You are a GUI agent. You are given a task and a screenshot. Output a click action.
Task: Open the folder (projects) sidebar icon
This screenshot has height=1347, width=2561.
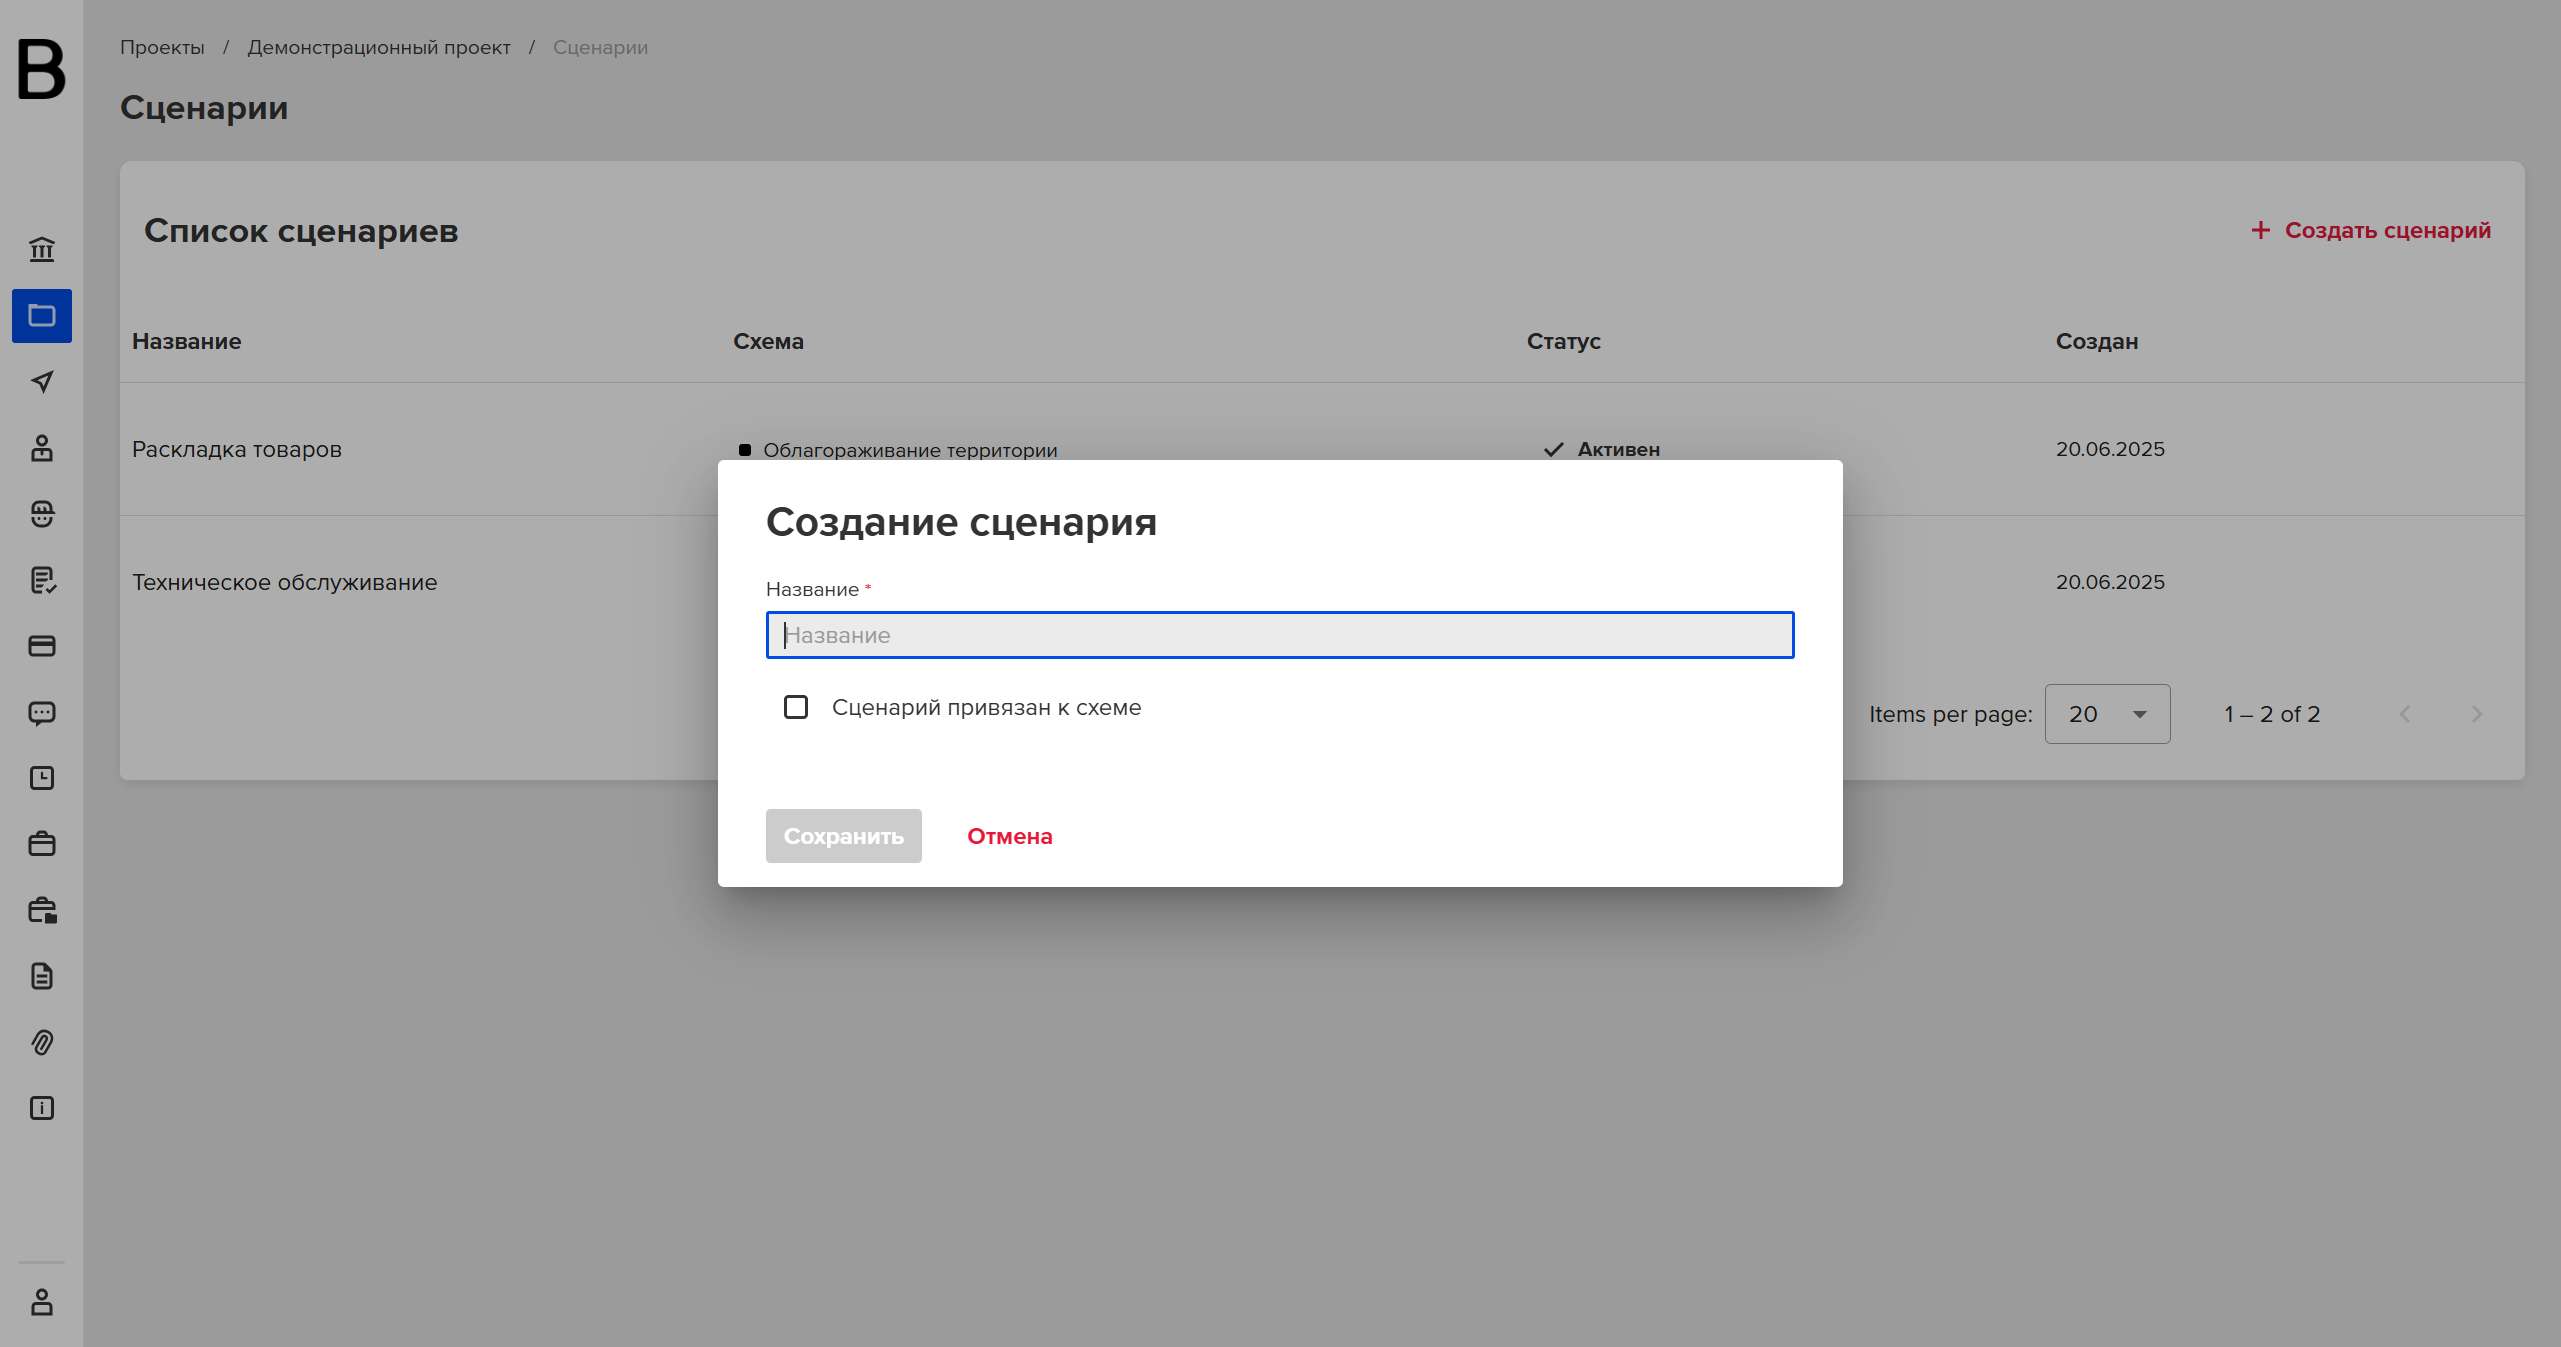pos(42,316)
